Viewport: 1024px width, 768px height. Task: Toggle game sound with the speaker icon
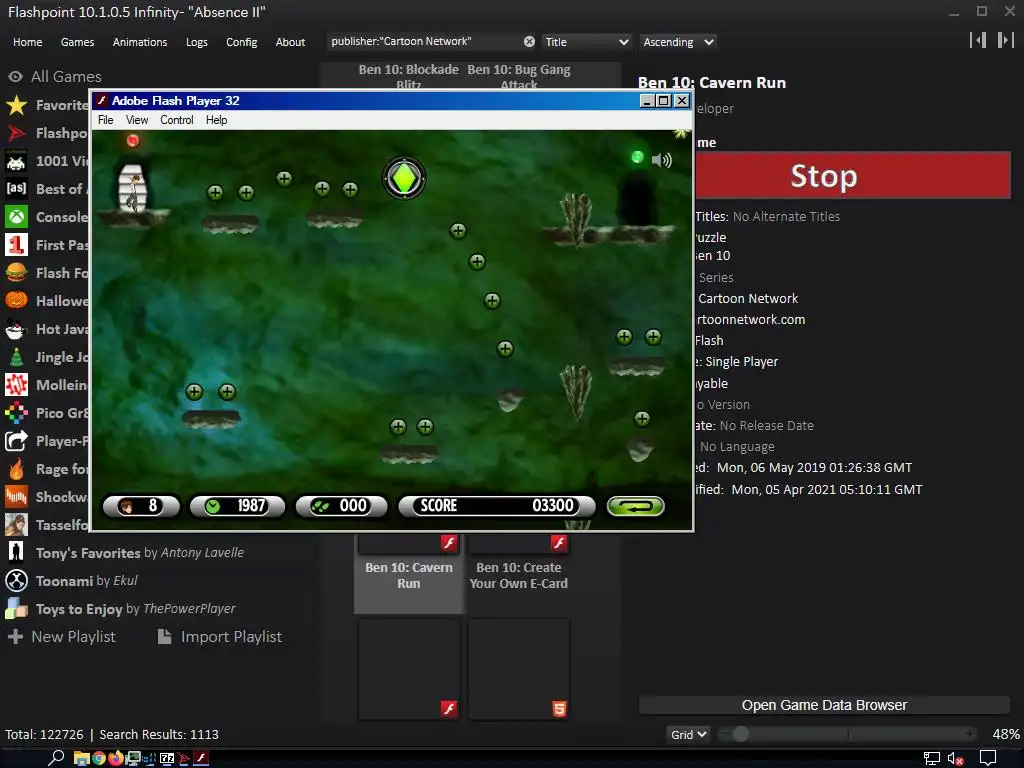(662, 160)
